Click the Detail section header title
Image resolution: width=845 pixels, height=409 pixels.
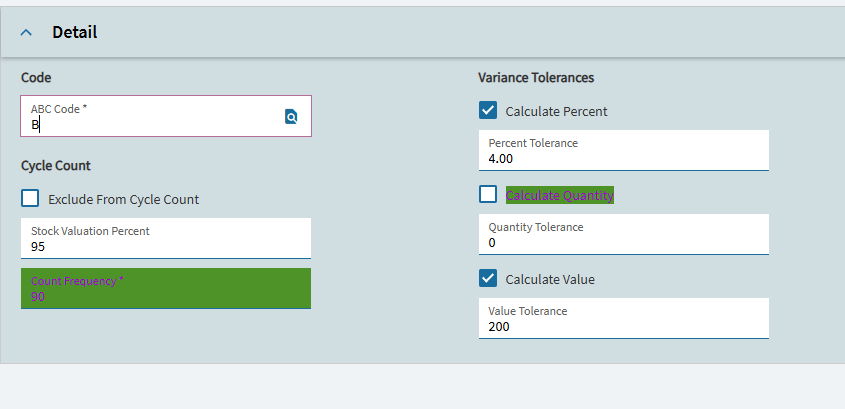pyautogui.click(x=75, y=32)
